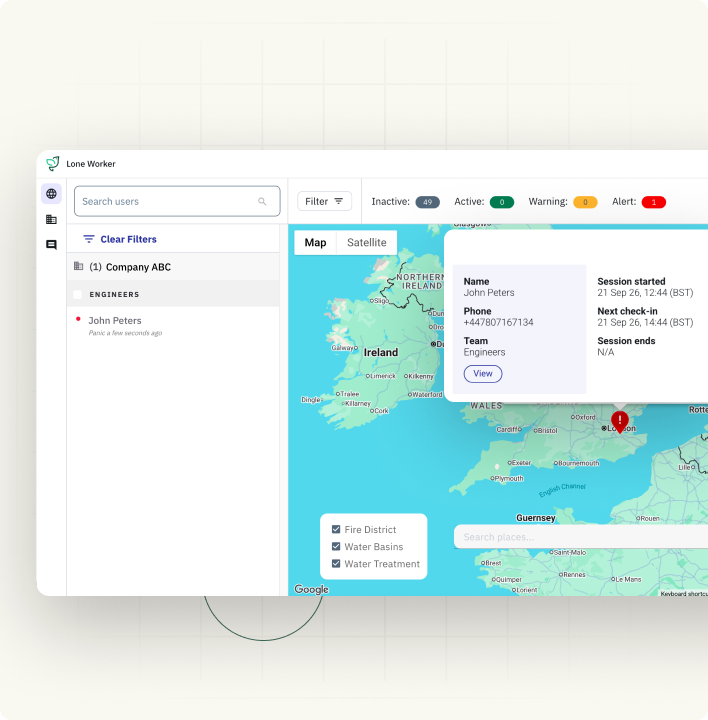708x720 pixels.
Task: Focus the Search users field
Action: coord(177,201)
